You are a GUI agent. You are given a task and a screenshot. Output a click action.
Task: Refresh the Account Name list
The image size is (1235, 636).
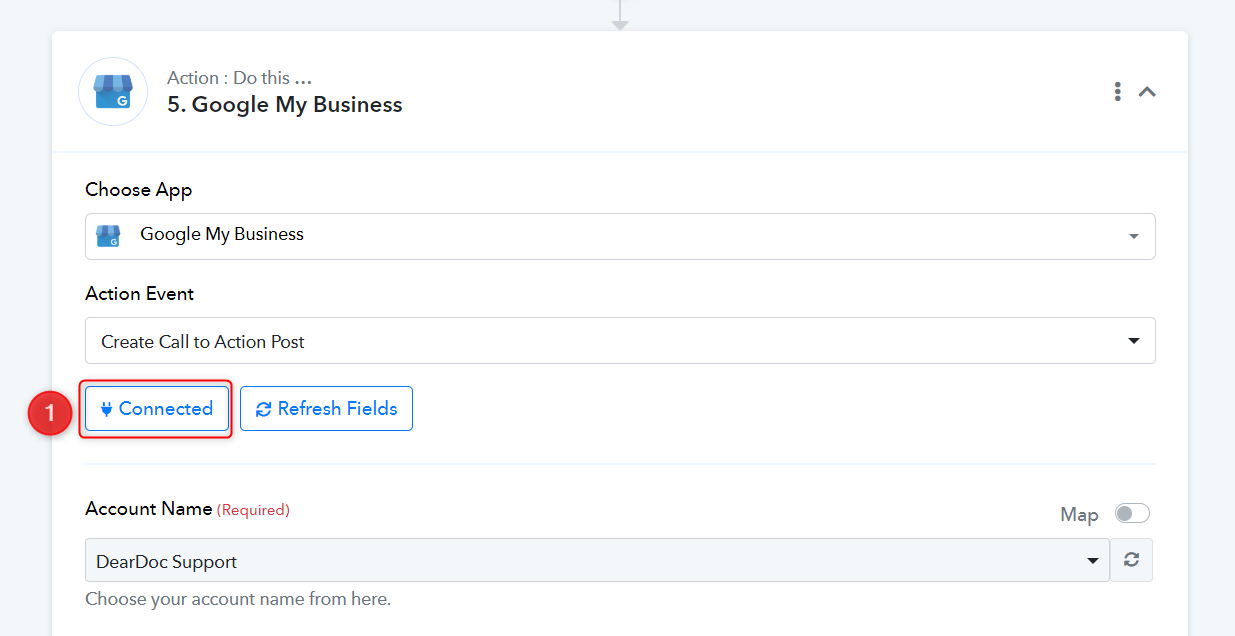tap(1131, 560)
